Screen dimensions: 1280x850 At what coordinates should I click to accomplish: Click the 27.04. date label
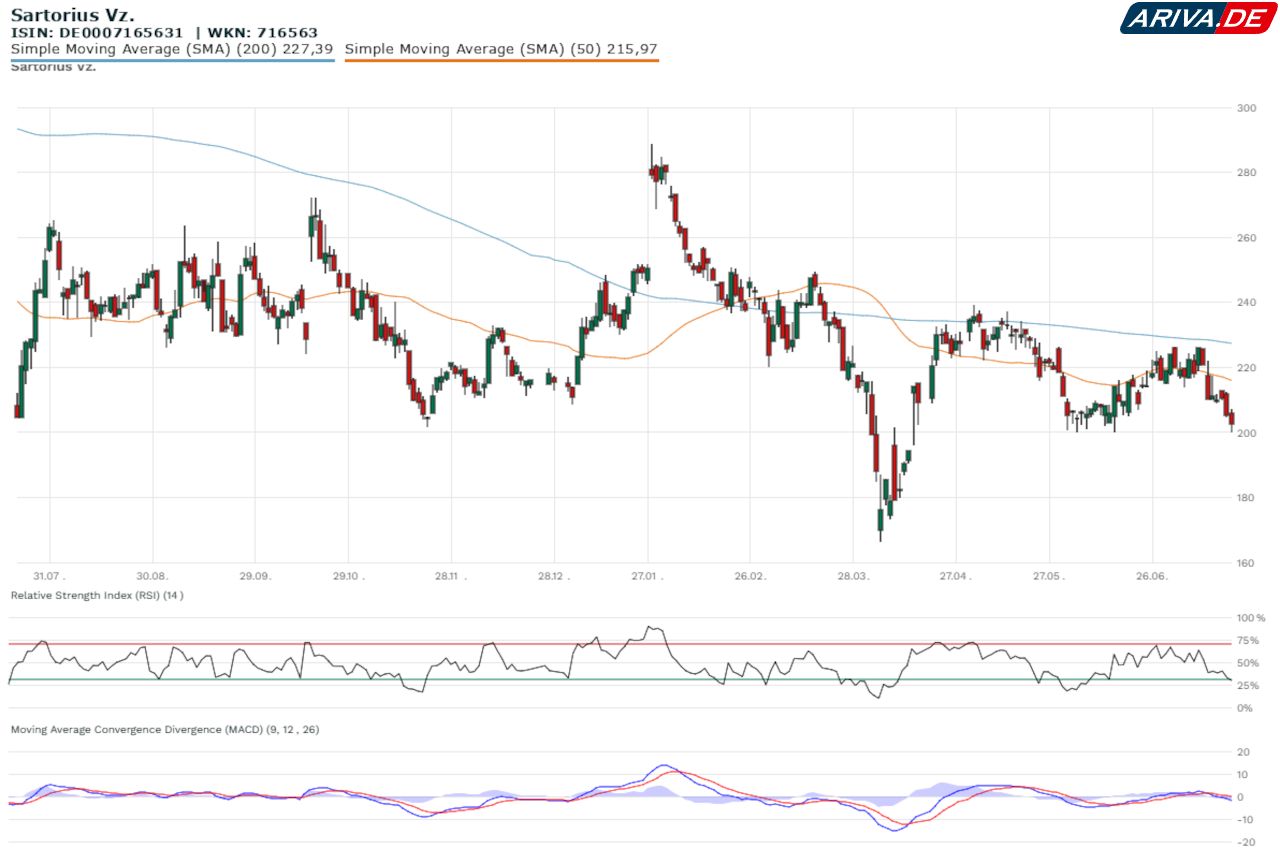click(x=956, y=576)
